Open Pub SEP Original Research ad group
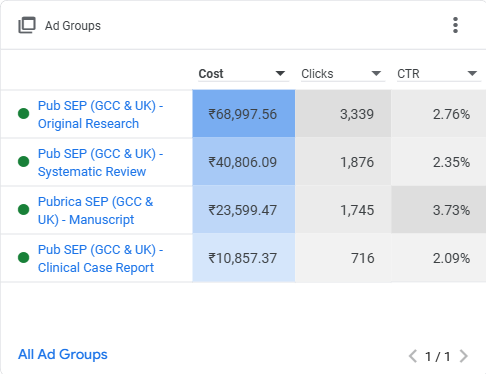The width and height of the screenshot is (486, 374). click(x=100, y=114)
